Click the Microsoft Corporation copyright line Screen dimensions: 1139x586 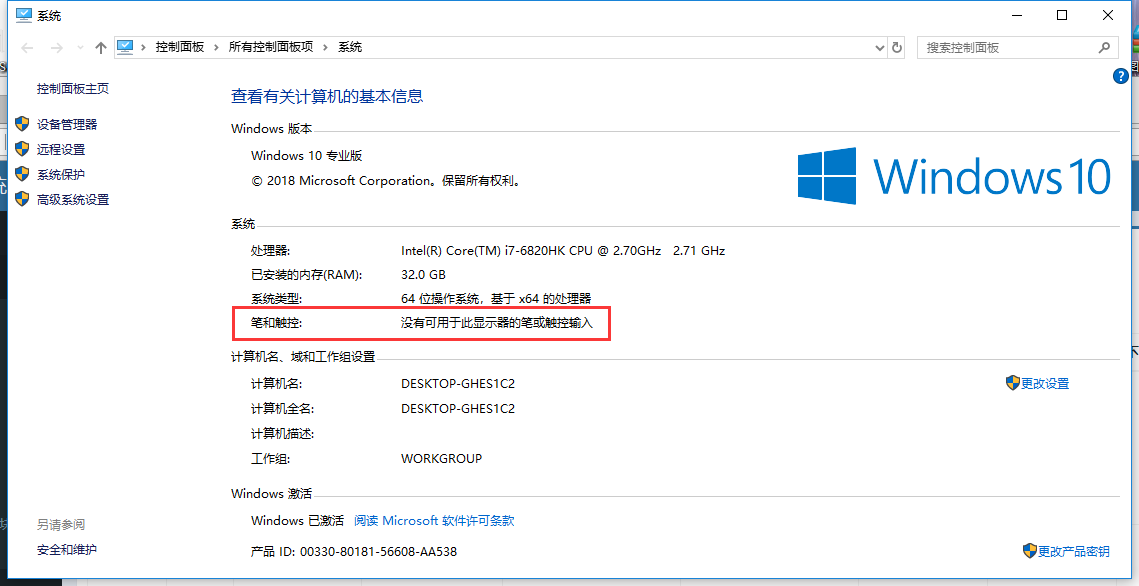pos(387,181)
